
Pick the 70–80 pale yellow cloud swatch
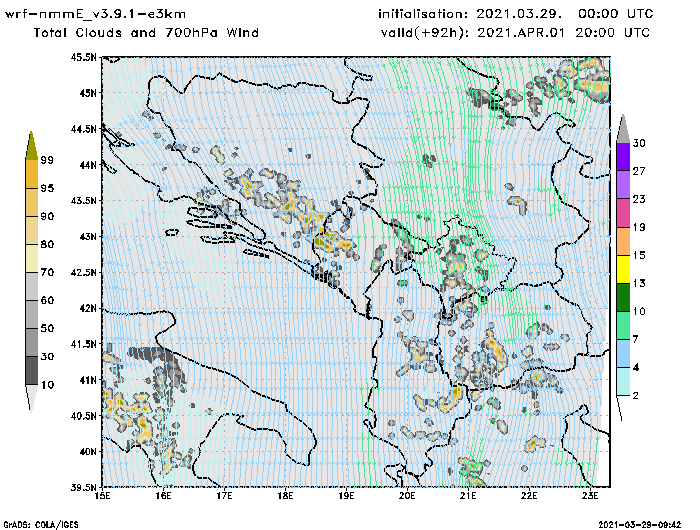click(x=32, y=259)
